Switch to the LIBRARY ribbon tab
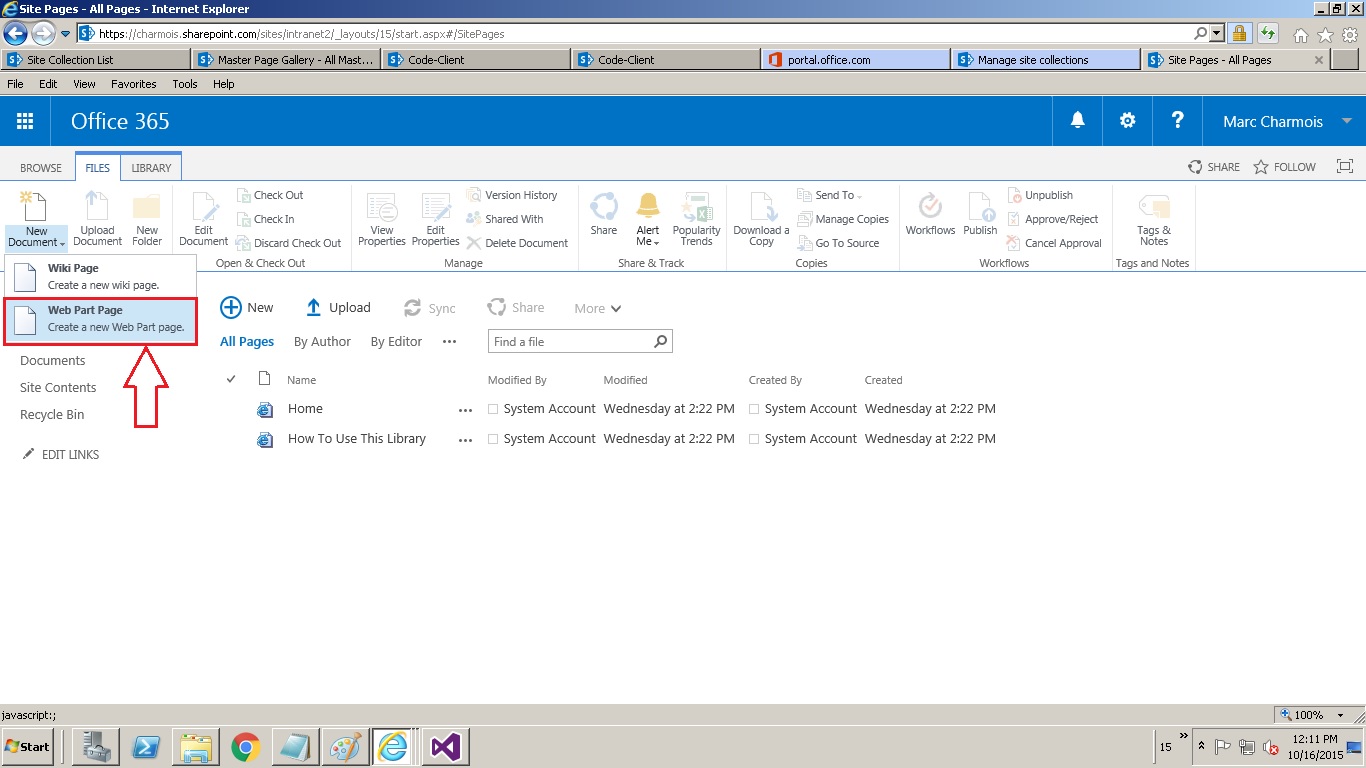 point(150,167)
